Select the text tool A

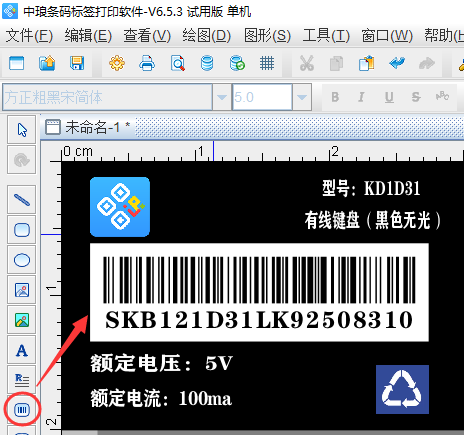22,350
